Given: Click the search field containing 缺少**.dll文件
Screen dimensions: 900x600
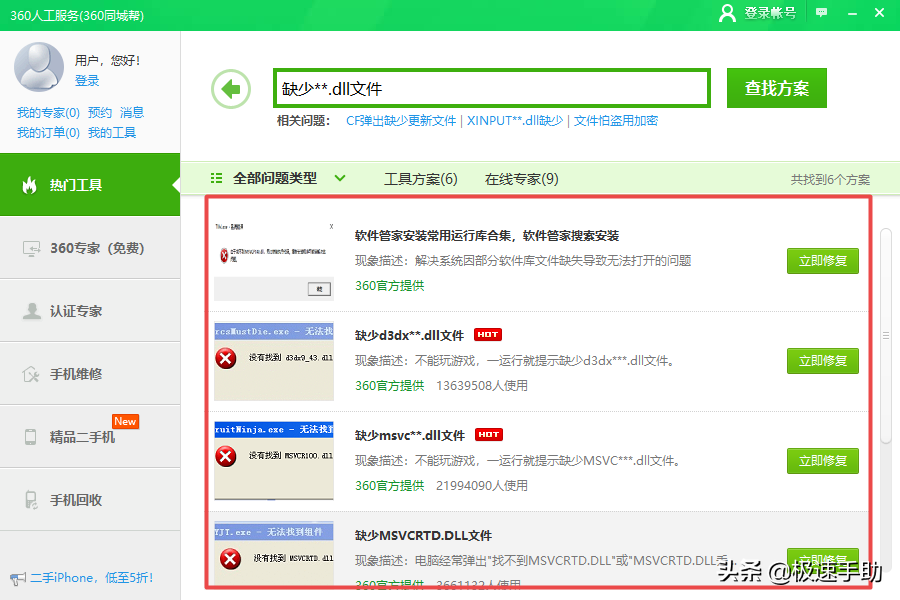Looking at the screenshot, I should pyautogui.click(x=492, y=88).
